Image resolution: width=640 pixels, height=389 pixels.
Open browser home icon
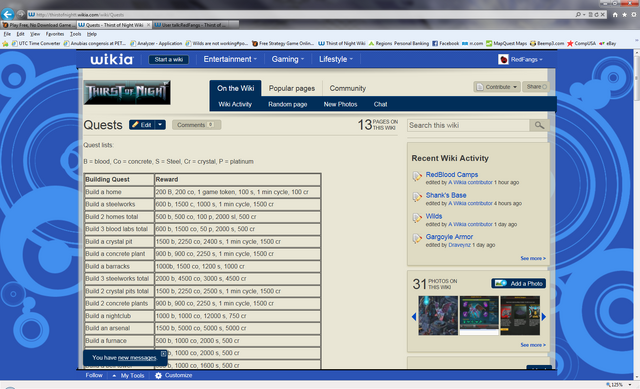[615, 15]
